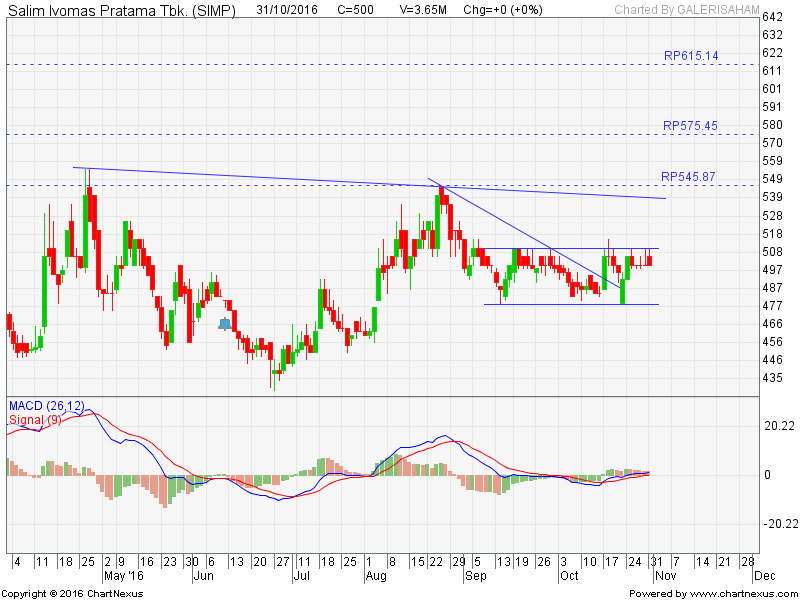800x600 pixels.
Task: Select May '16 on the time axis
Action: tap(123, 577)
